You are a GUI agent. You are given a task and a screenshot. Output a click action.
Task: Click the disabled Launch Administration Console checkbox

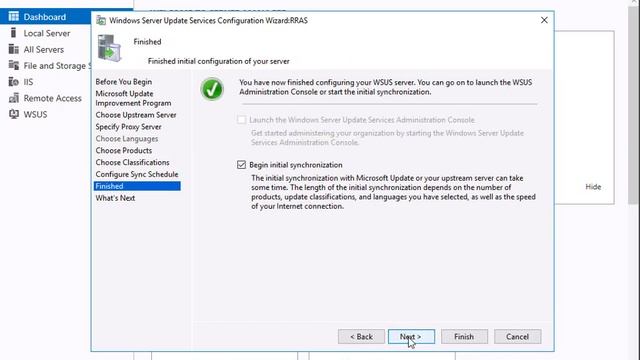point(241,120)
